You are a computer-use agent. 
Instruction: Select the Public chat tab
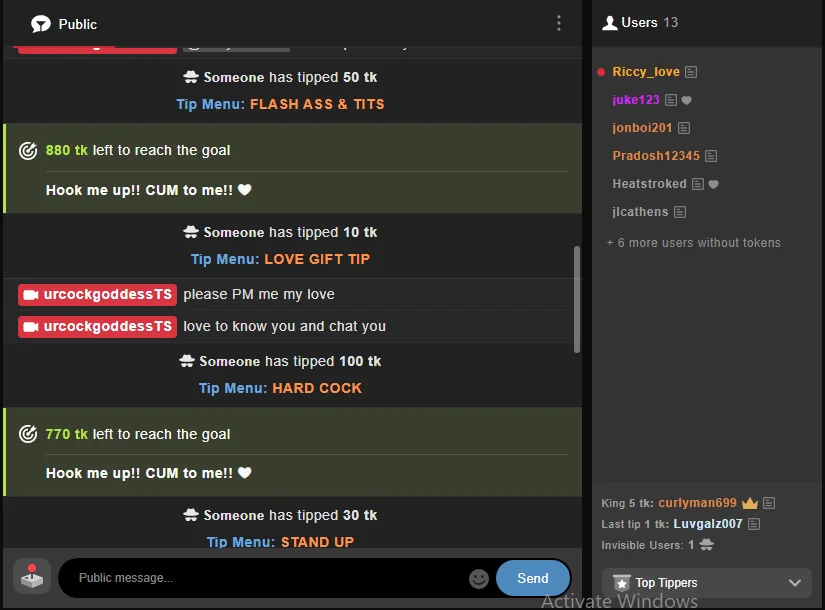click(x=64, y=24)
